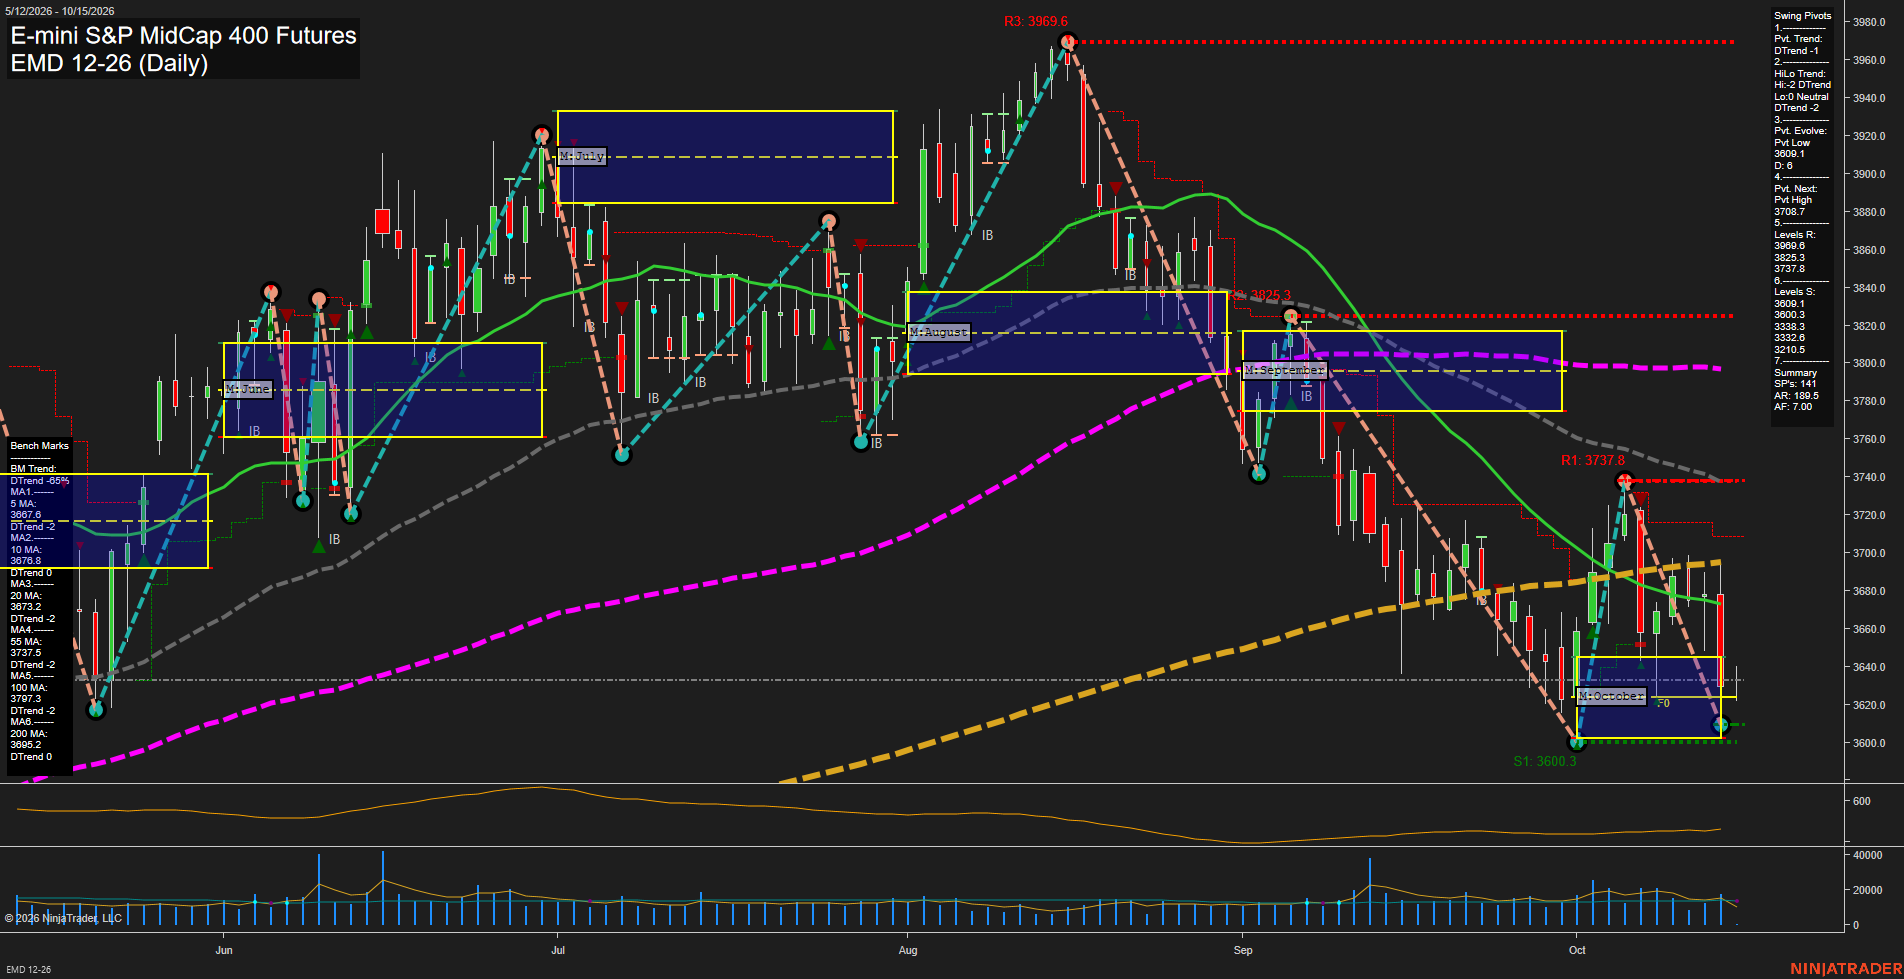Click the 3800.0 level on price axis
The height and width of the screenshot is (979, 1904).
1869,364
